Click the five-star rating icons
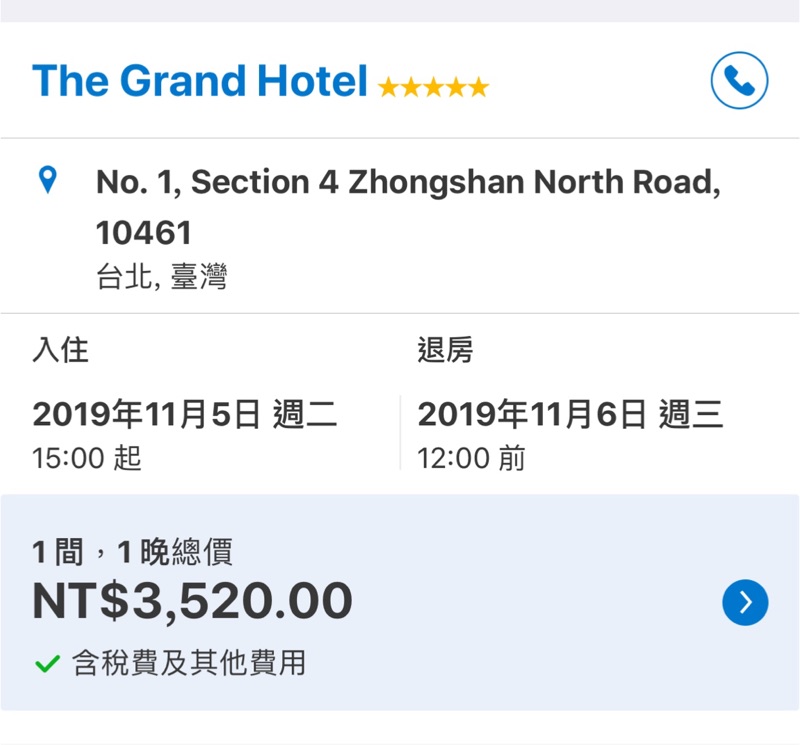 [x=433, y=87]
